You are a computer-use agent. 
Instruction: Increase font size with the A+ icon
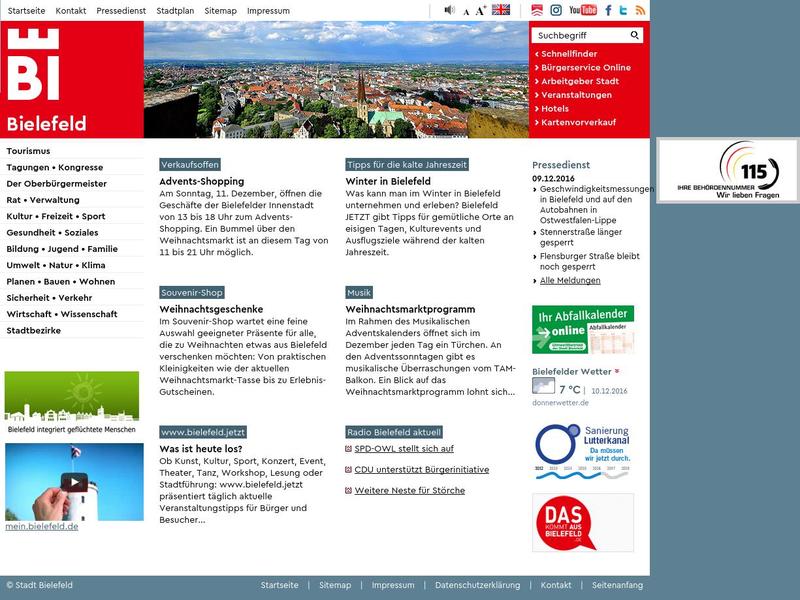coord(480,11)
